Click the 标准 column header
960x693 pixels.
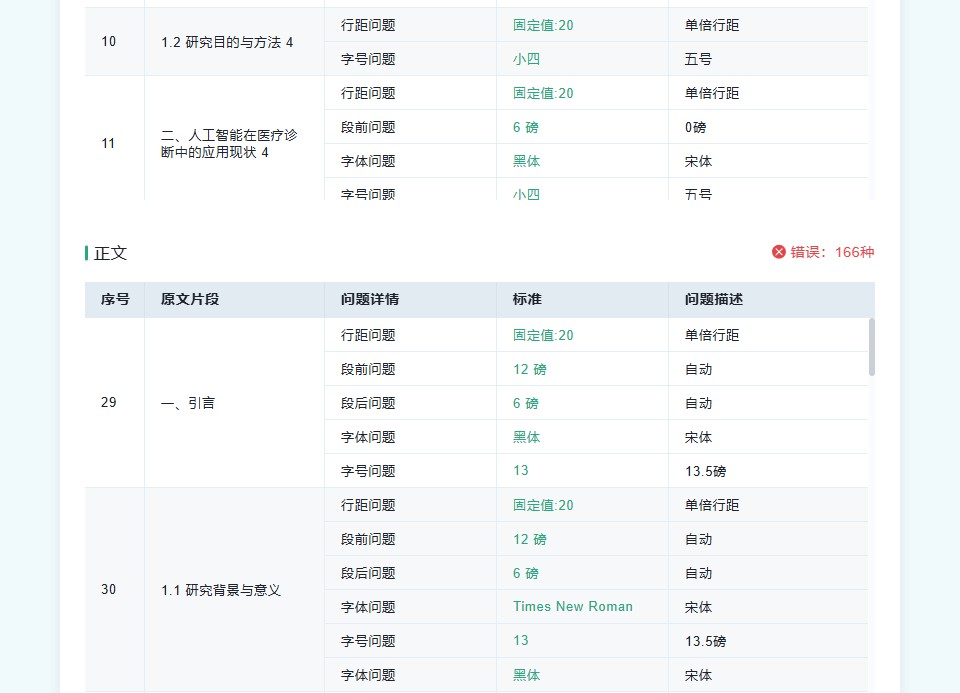tap(527, 299)
